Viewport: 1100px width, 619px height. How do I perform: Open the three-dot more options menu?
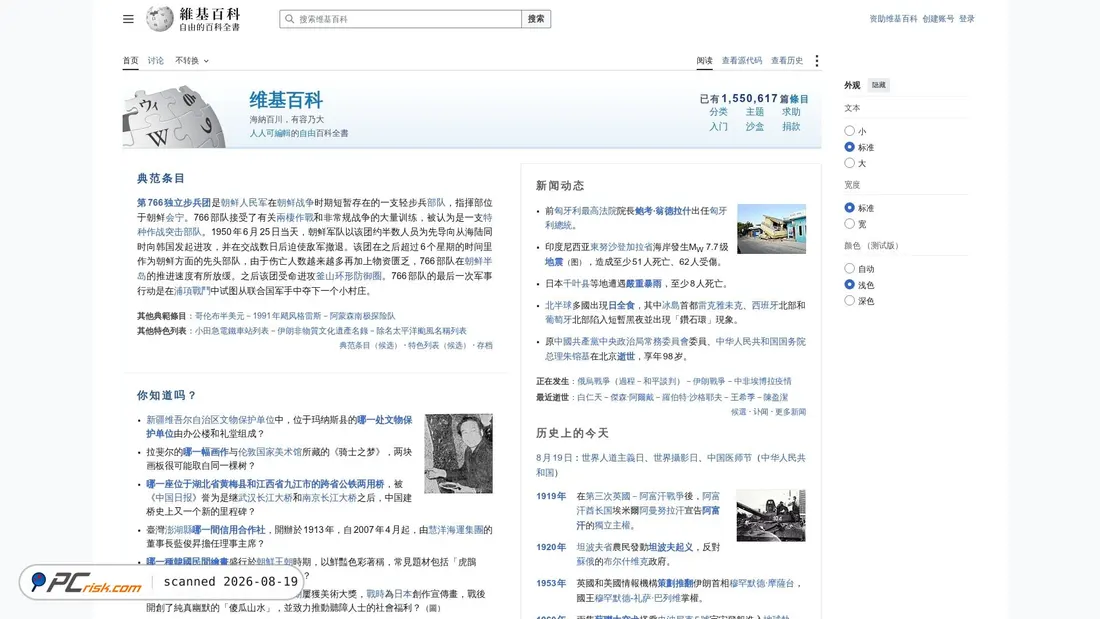tap(817, 61)
